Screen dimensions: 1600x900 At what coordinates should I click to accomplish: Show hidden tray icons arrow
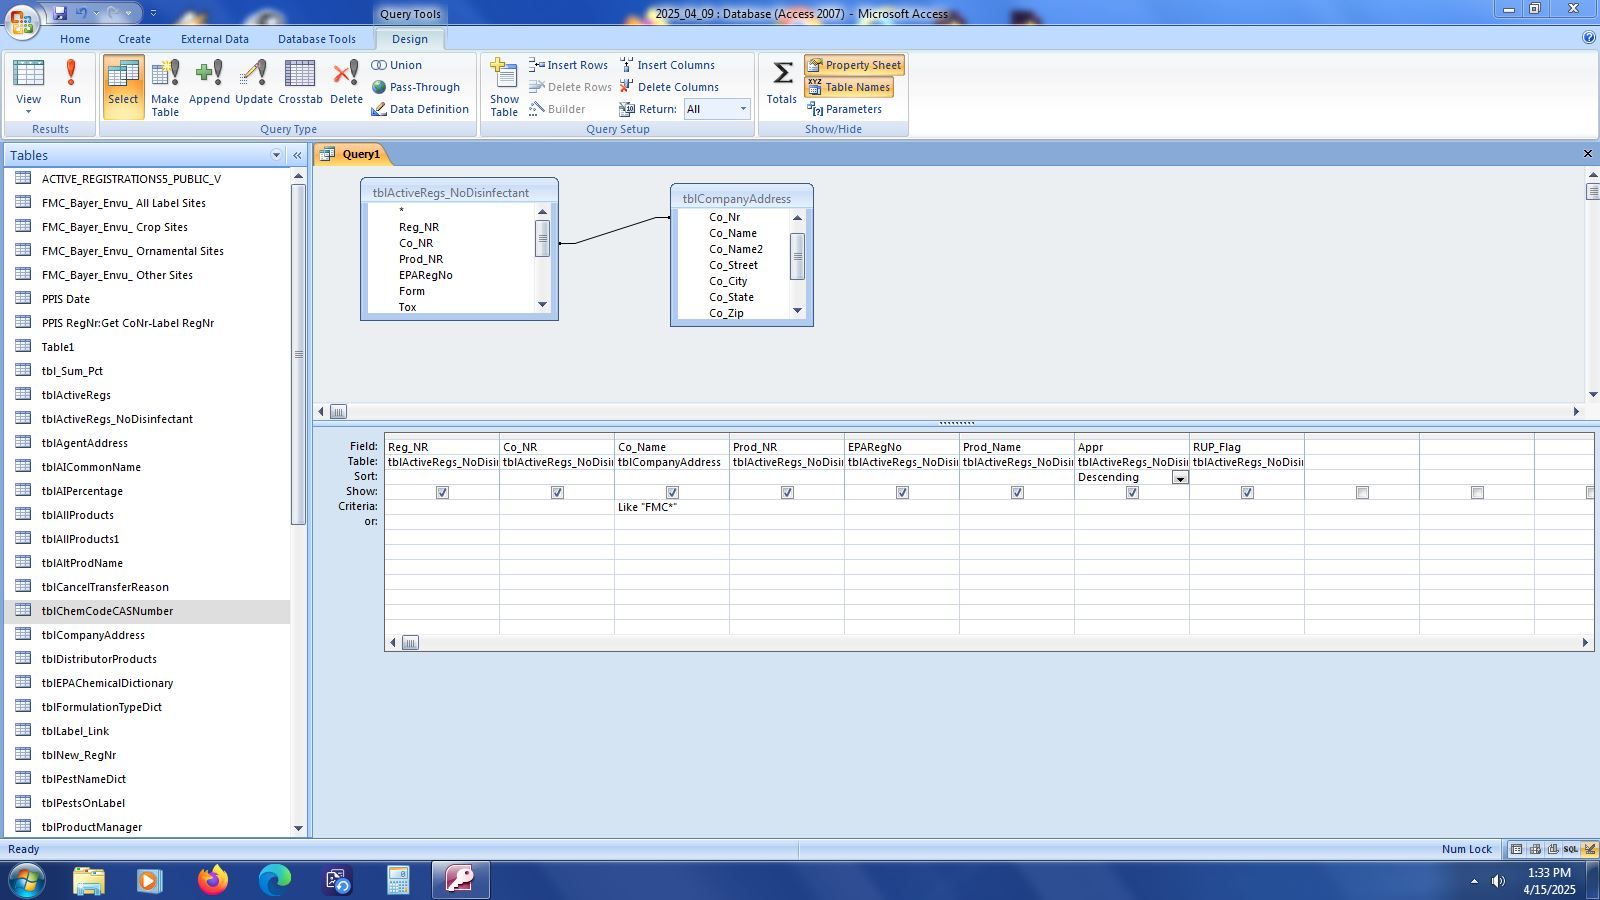click(x=1474, y=881)
